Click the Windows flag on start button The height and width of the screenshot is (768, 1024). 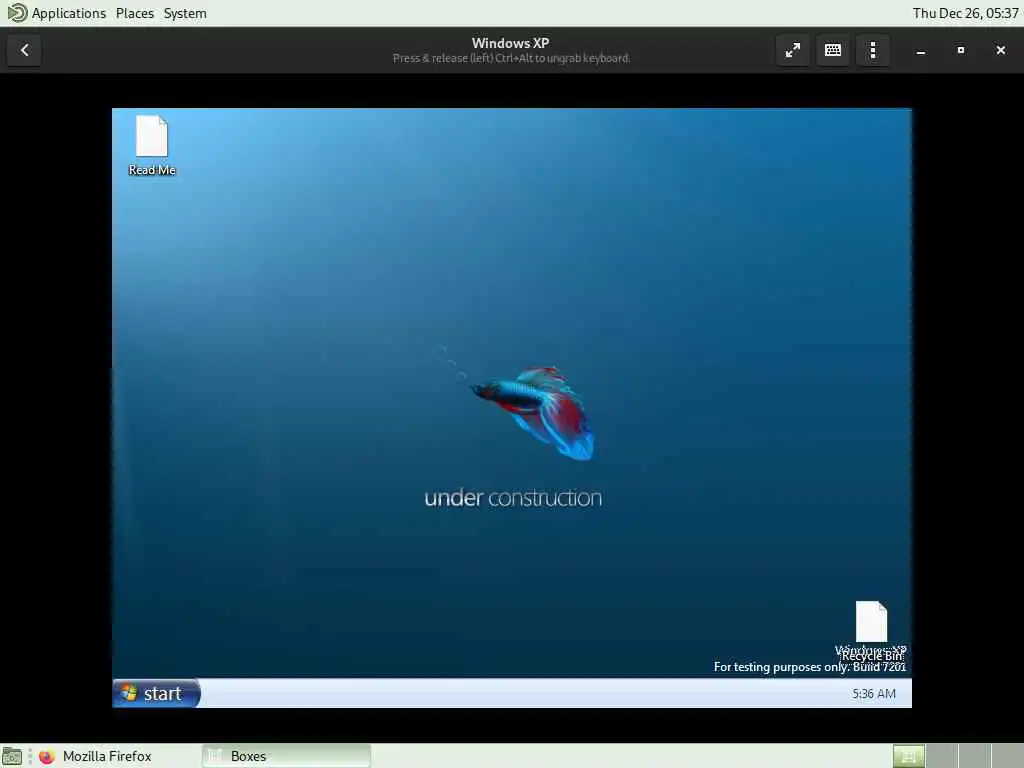tap(129, 693)
